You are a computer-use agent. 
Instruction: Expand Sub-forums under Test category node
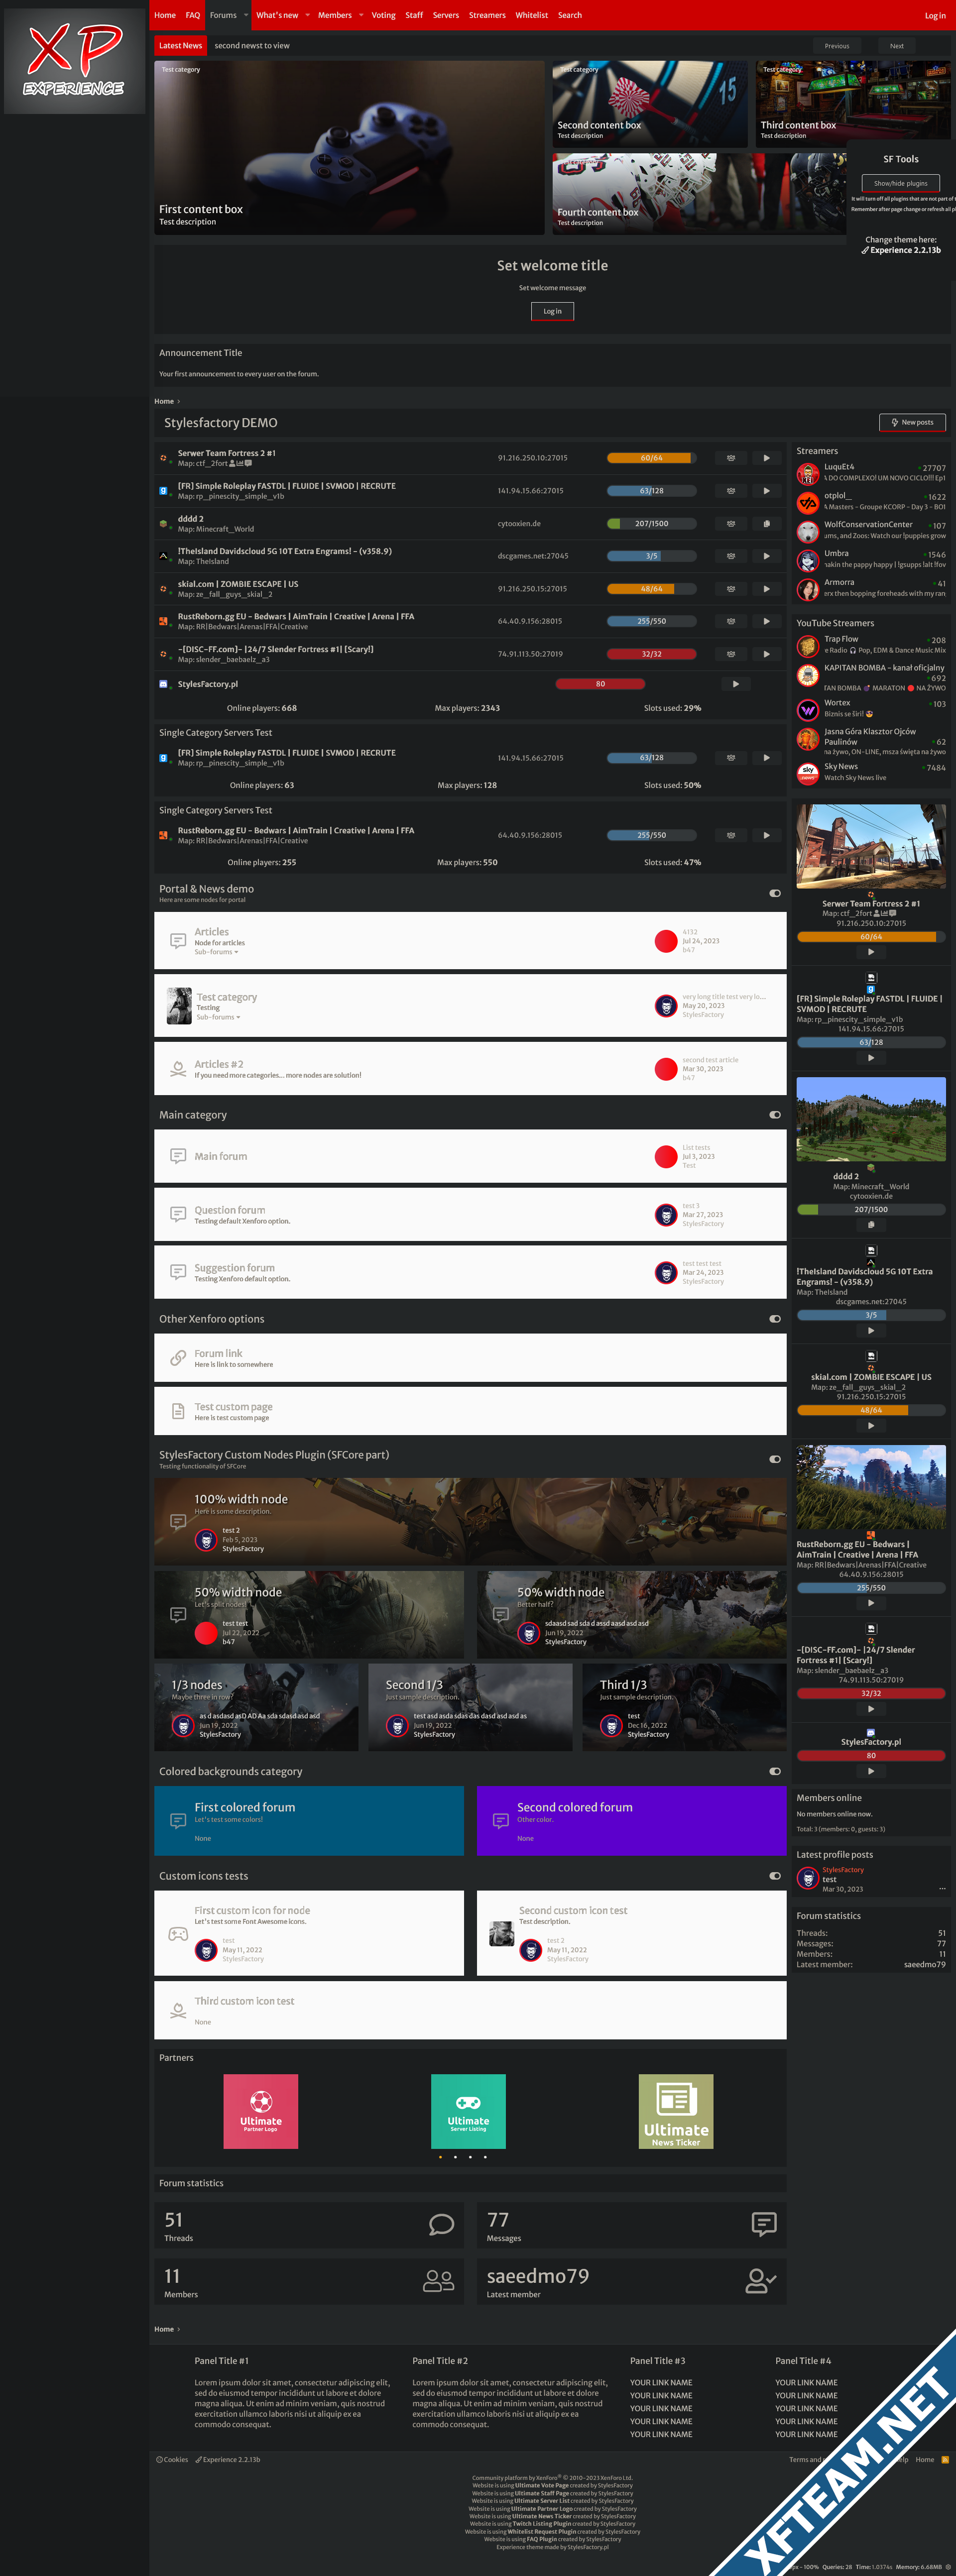tap(218, 1017)
